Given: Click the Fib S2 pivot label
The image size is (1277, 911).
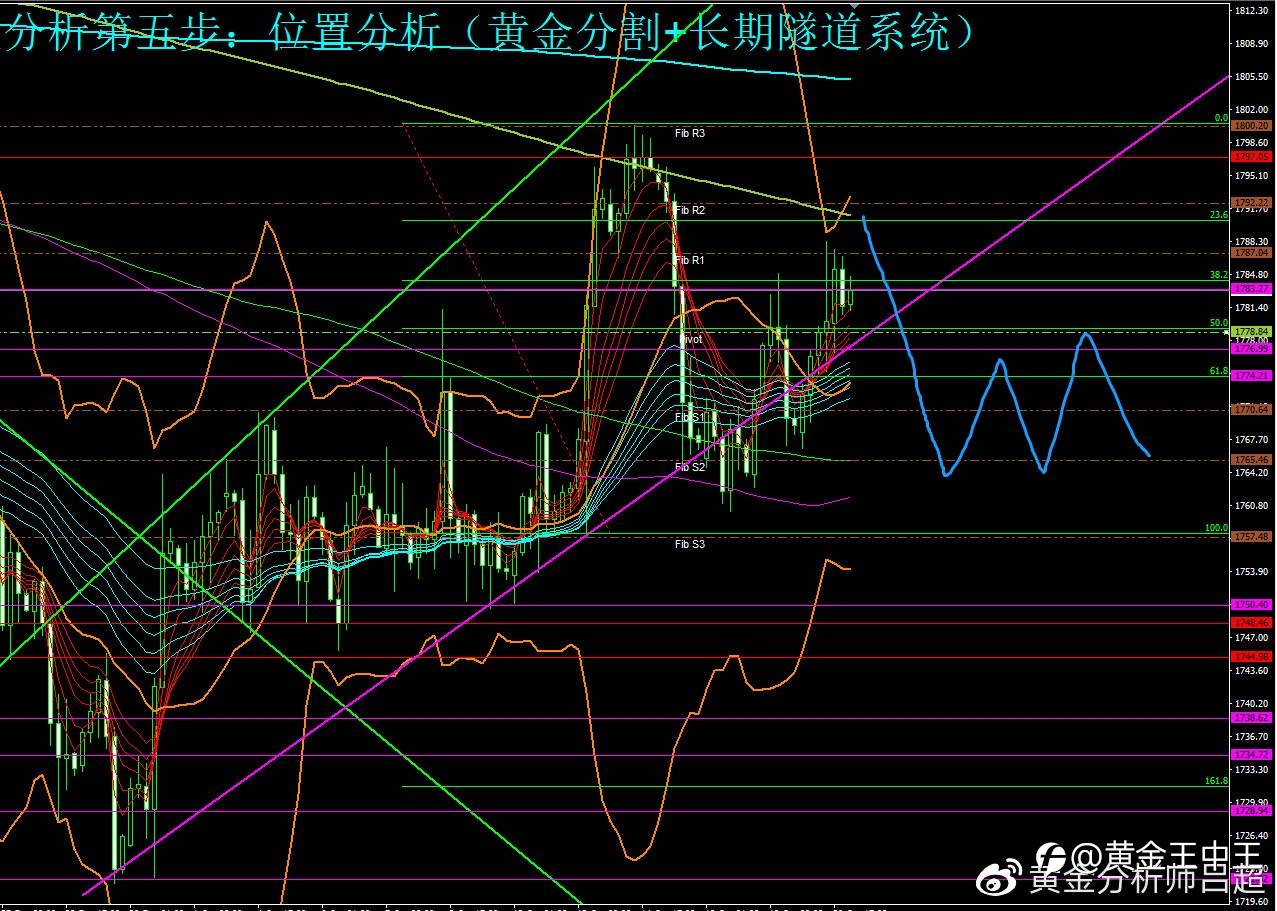Looking at the screenshot, I should pyautogui.click(x=690, y=467).
